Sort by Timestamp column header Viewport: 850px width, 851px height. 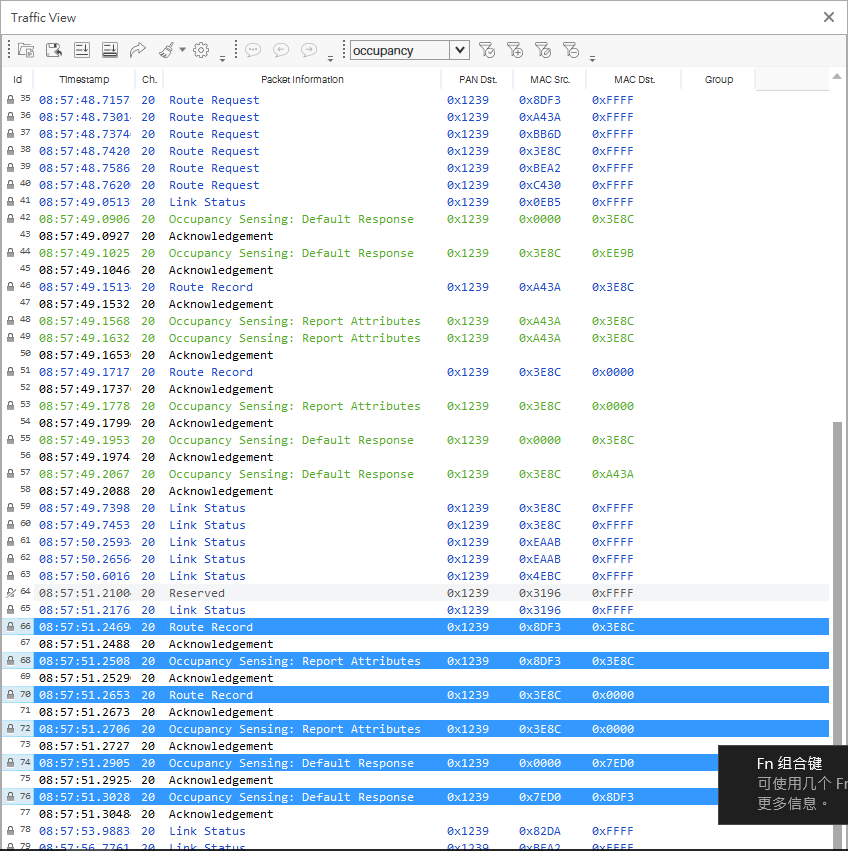pos(84,79)
